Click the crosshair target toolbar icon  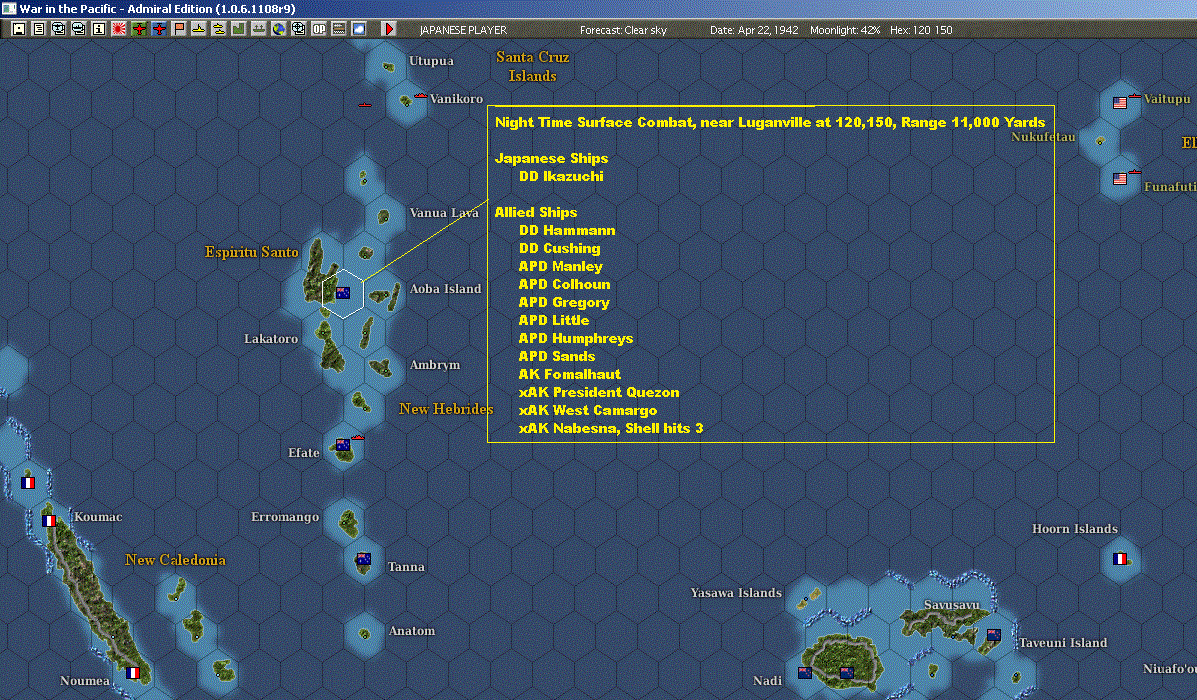click(x=298, y=29)
